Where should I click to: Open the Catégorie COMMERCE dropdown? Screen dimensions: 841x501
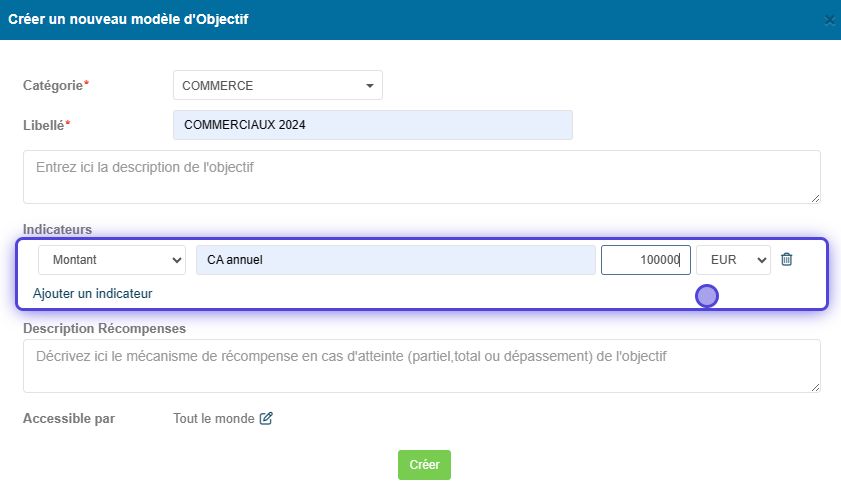(278, 85)
